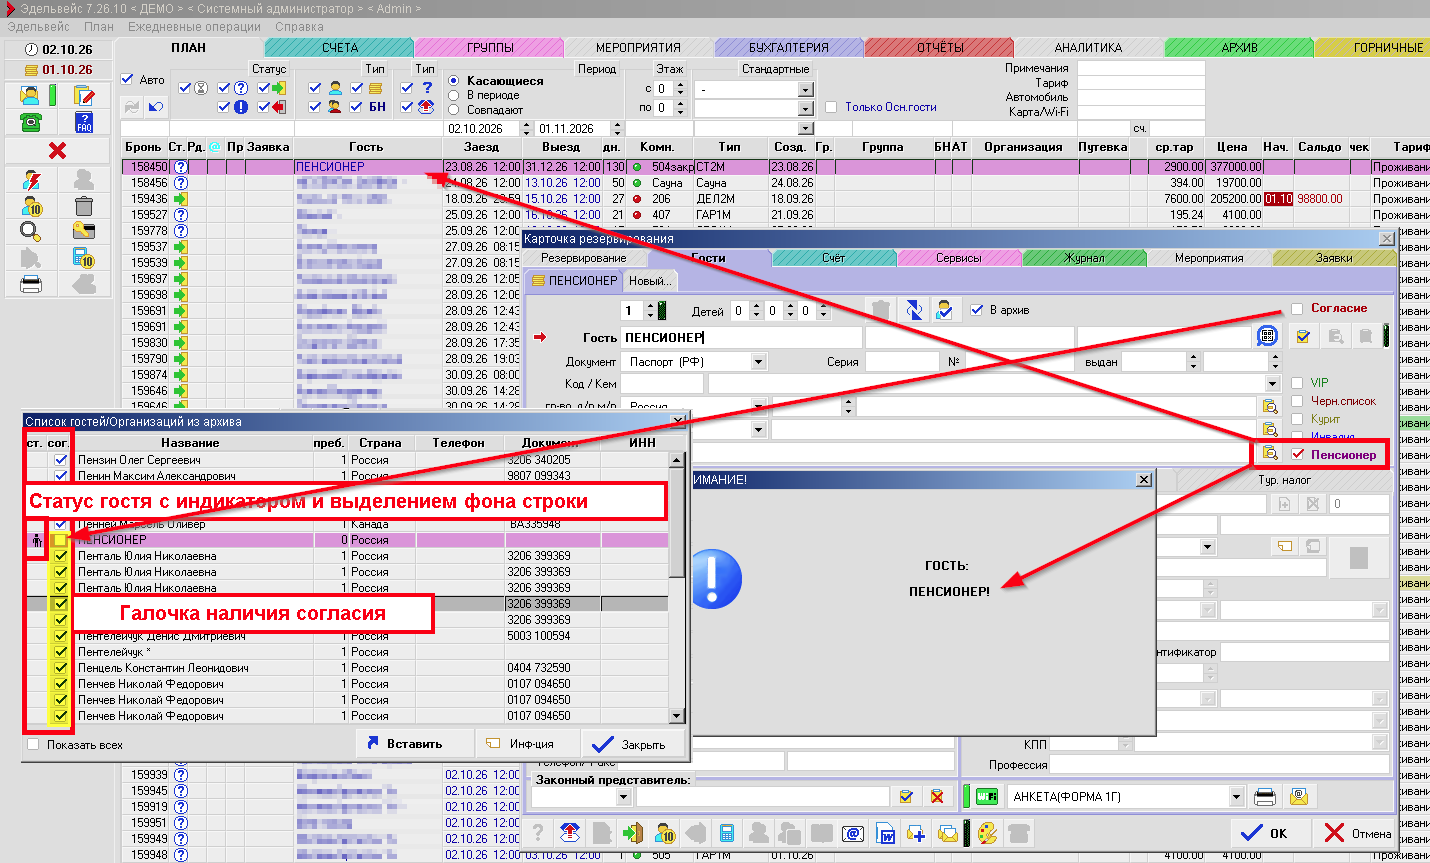Enable the Только Осн.гости checkbox
Viewport: 1430px width, 863px height.
[x=830, y=107]
